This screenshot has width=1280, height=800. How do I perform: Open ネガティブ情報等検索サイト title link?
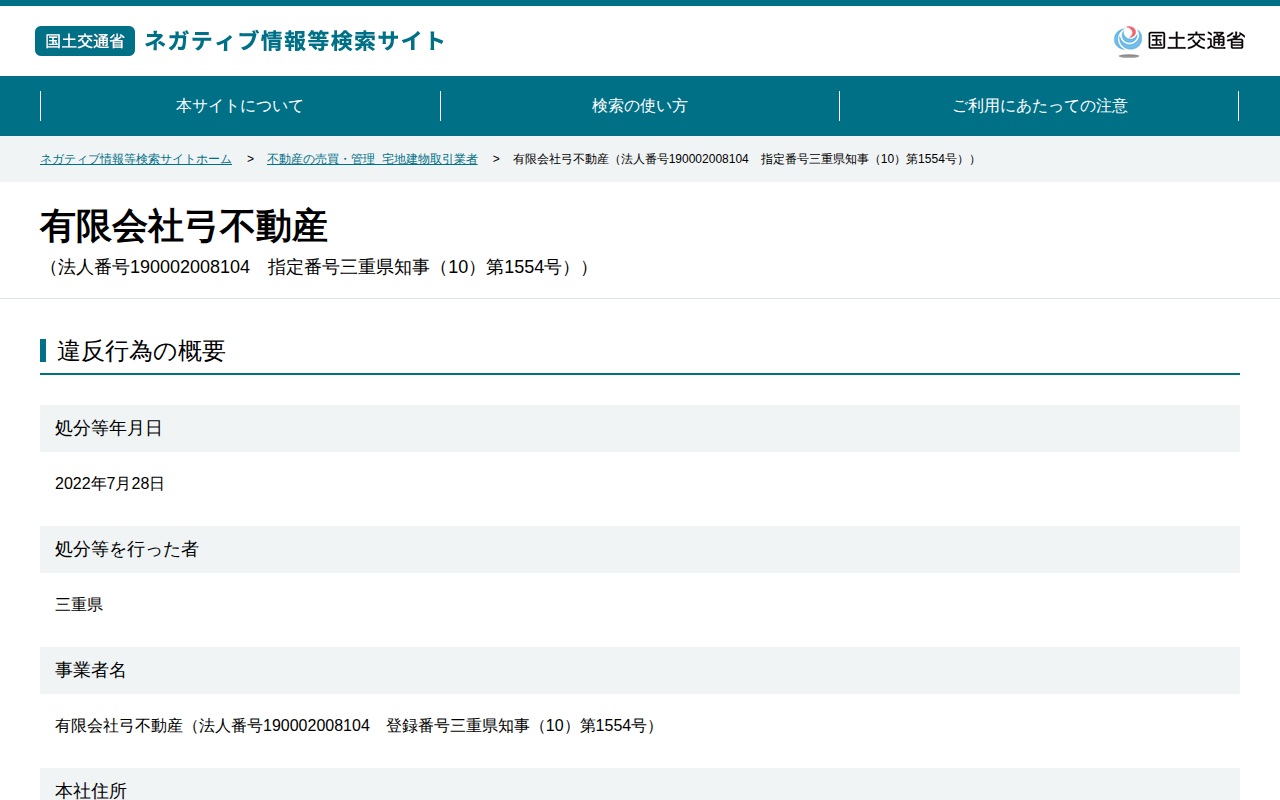point(295,41)
